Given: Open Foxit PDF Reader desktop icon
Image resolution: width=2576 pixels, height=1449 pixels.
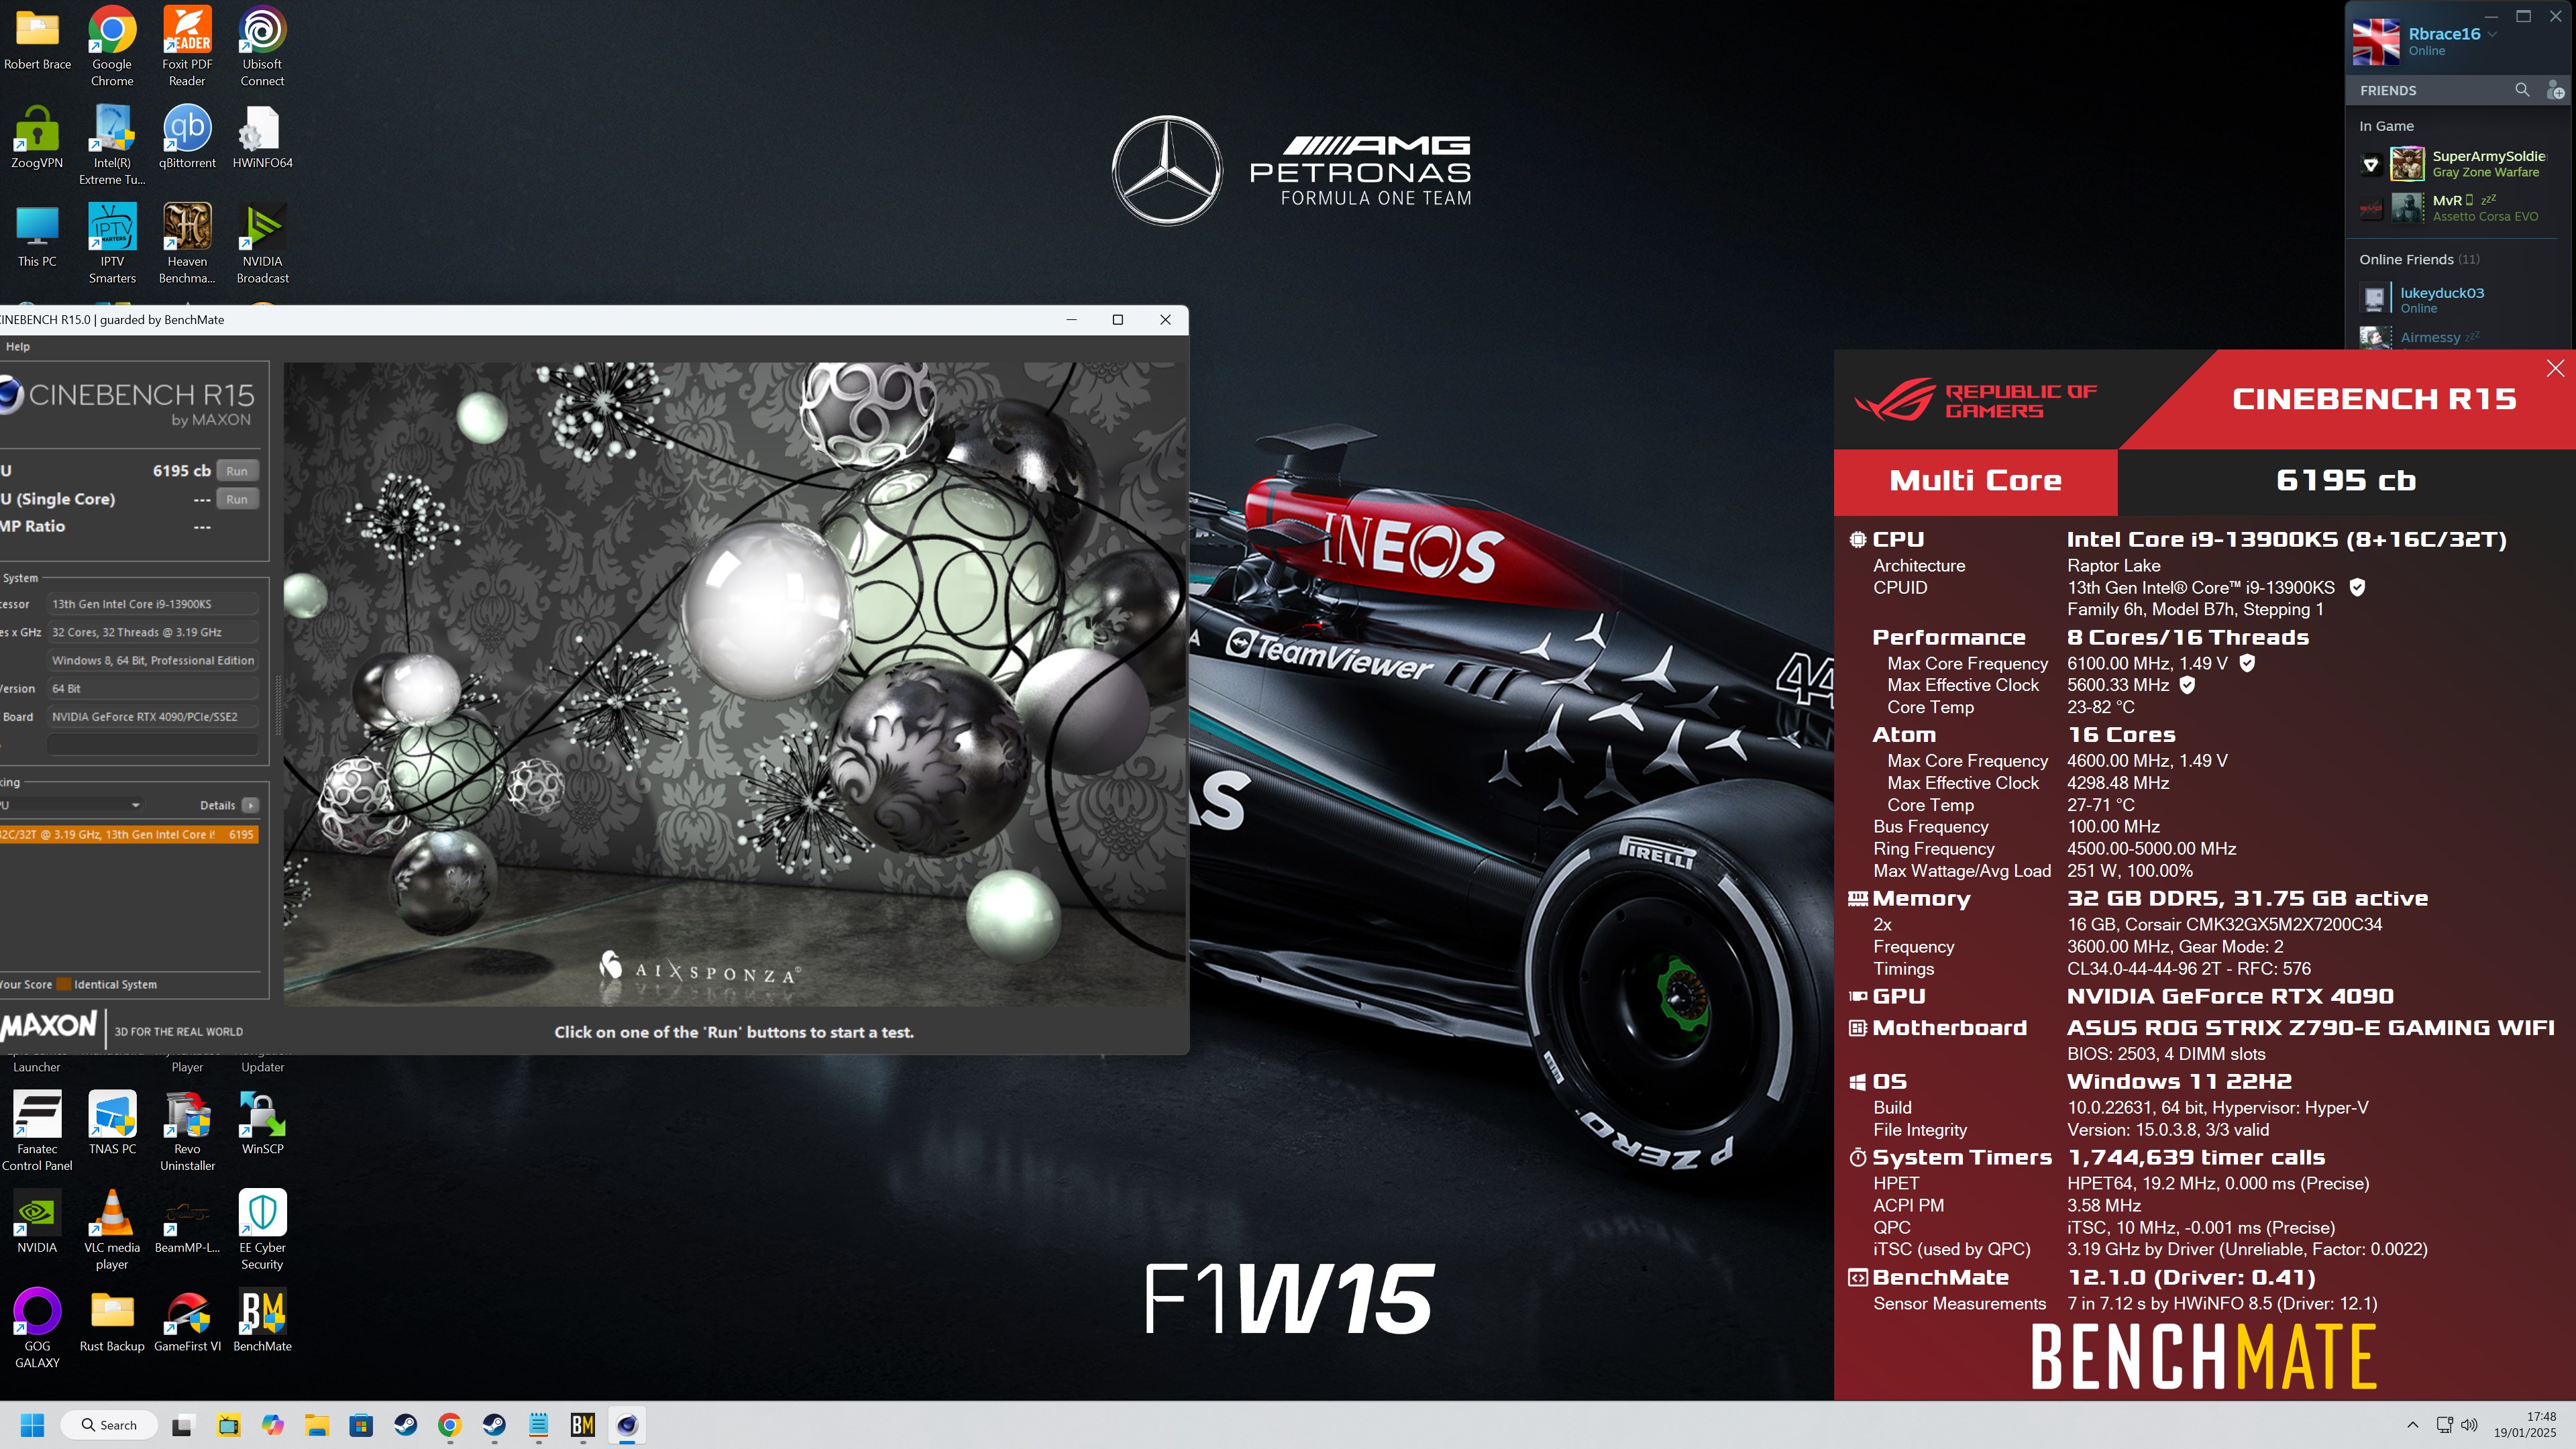Looking at the screenshot, I should point(187,46).
